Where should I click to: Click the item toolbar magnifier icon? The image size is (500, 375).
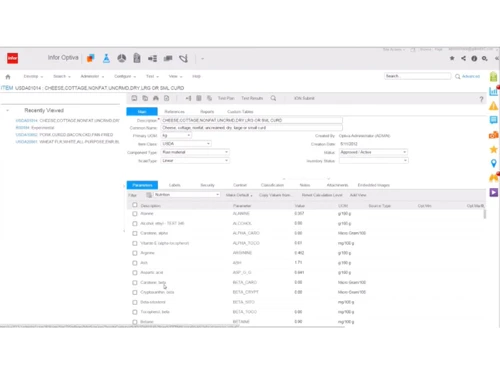[x=273, y=98]
